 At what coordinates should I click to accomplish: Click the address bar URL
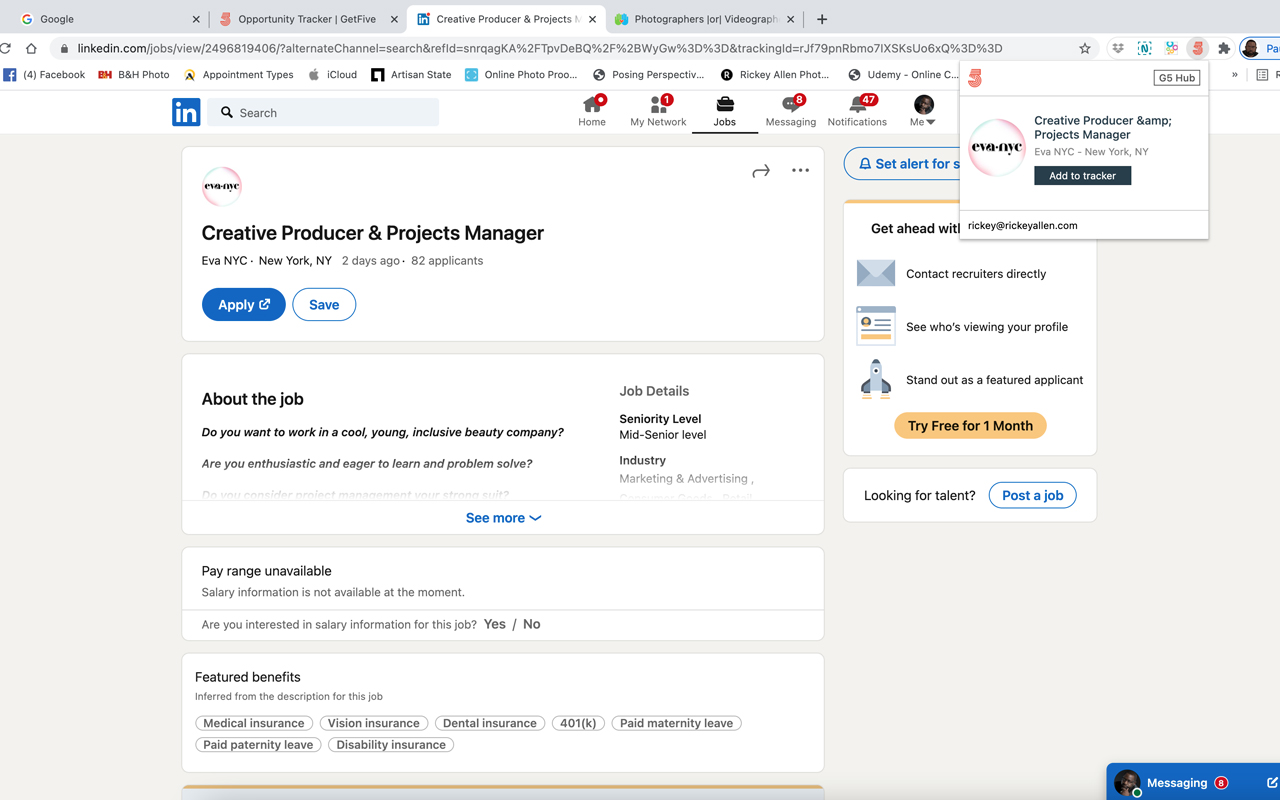(540, 48)
